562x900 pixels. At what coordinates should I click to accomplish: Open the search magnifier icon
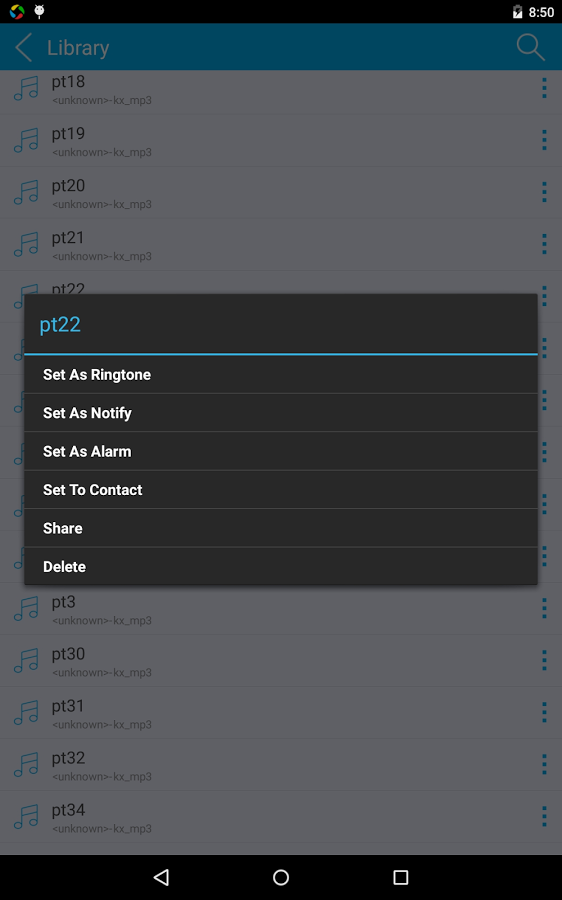click(x=530, y=47)
